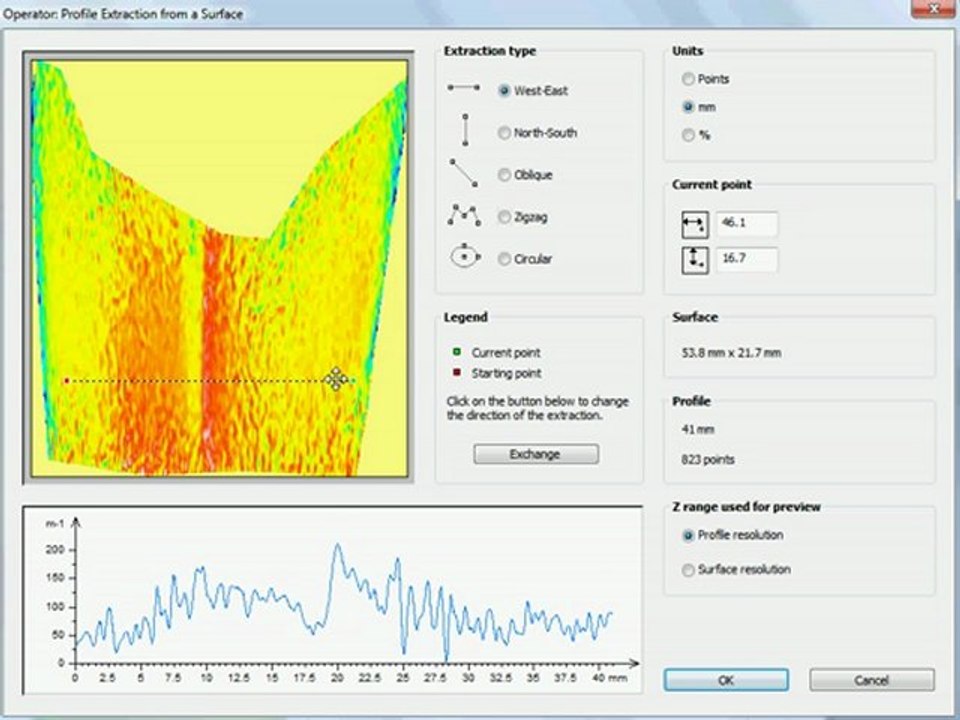Click the surface size text 53.8 mm x 21.7 mm
Screen dimensions: 960x720
point(731,353)
